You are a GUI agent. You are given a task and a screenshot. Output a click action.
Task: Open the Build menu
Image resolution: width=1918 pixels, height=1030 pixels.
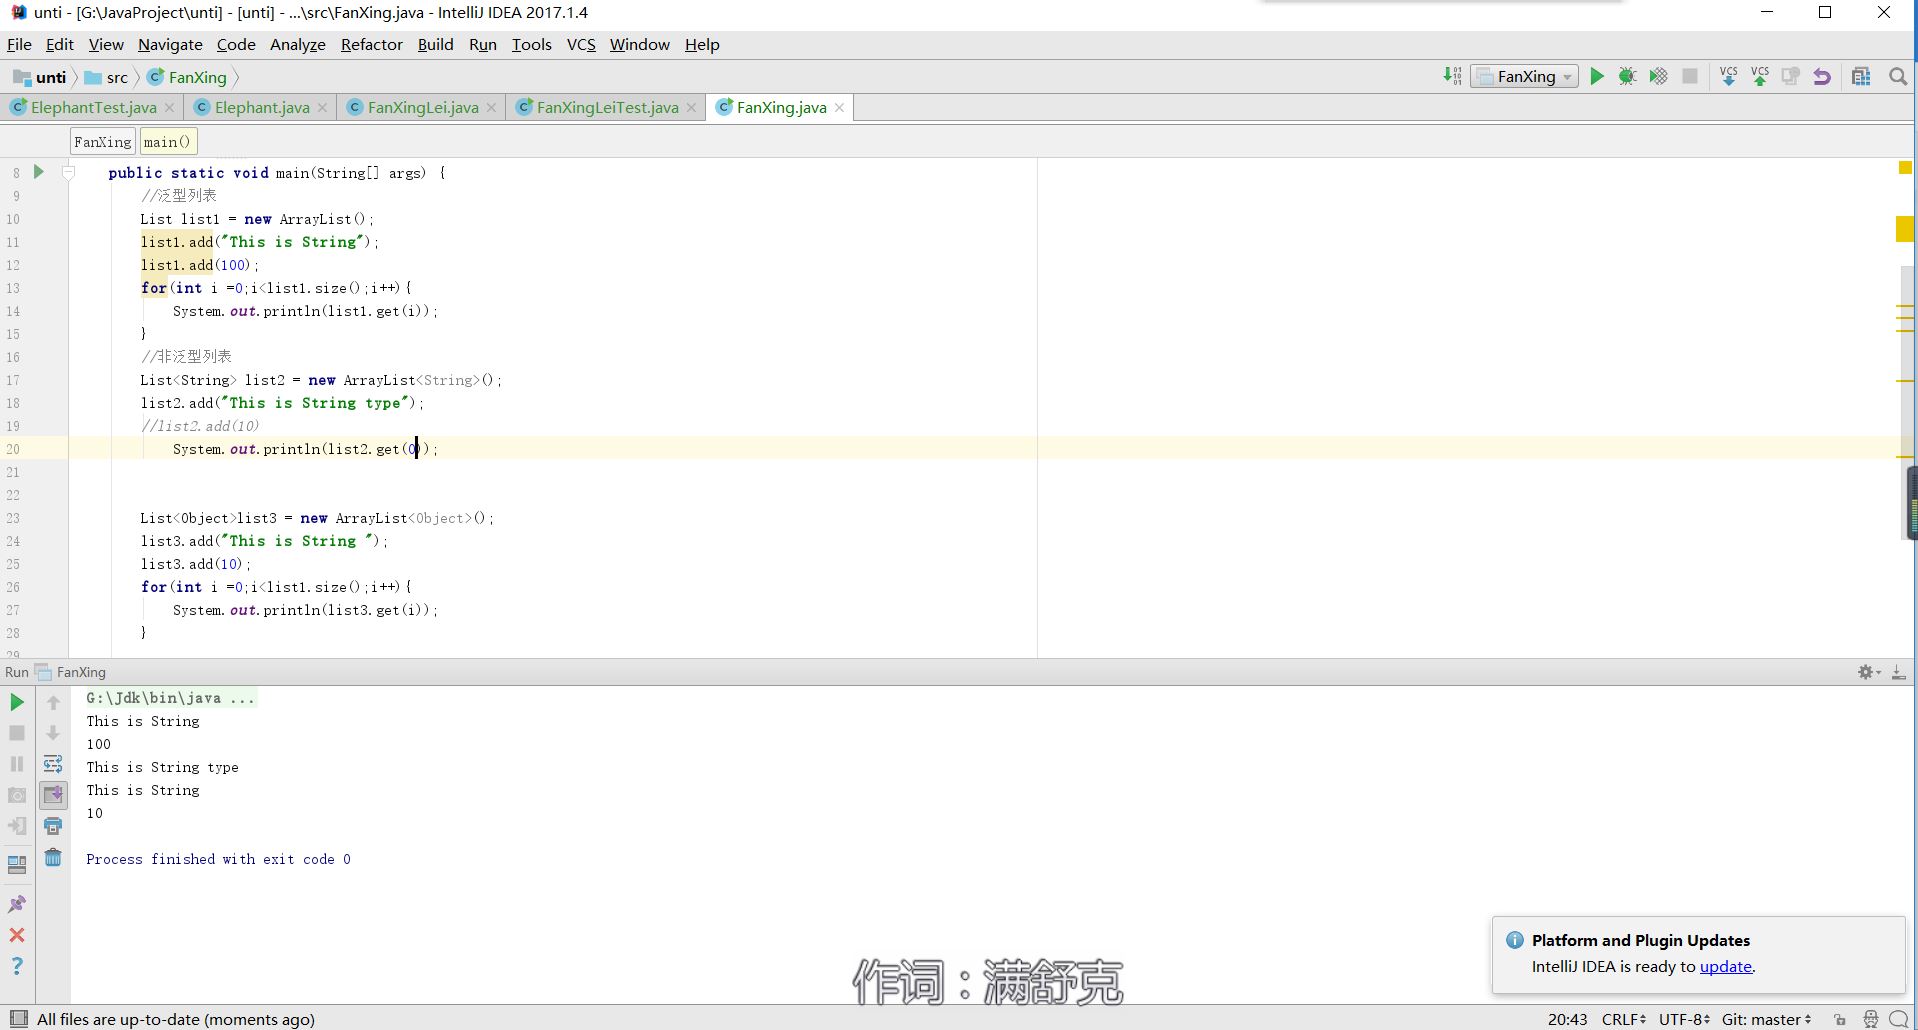point(435,45)
